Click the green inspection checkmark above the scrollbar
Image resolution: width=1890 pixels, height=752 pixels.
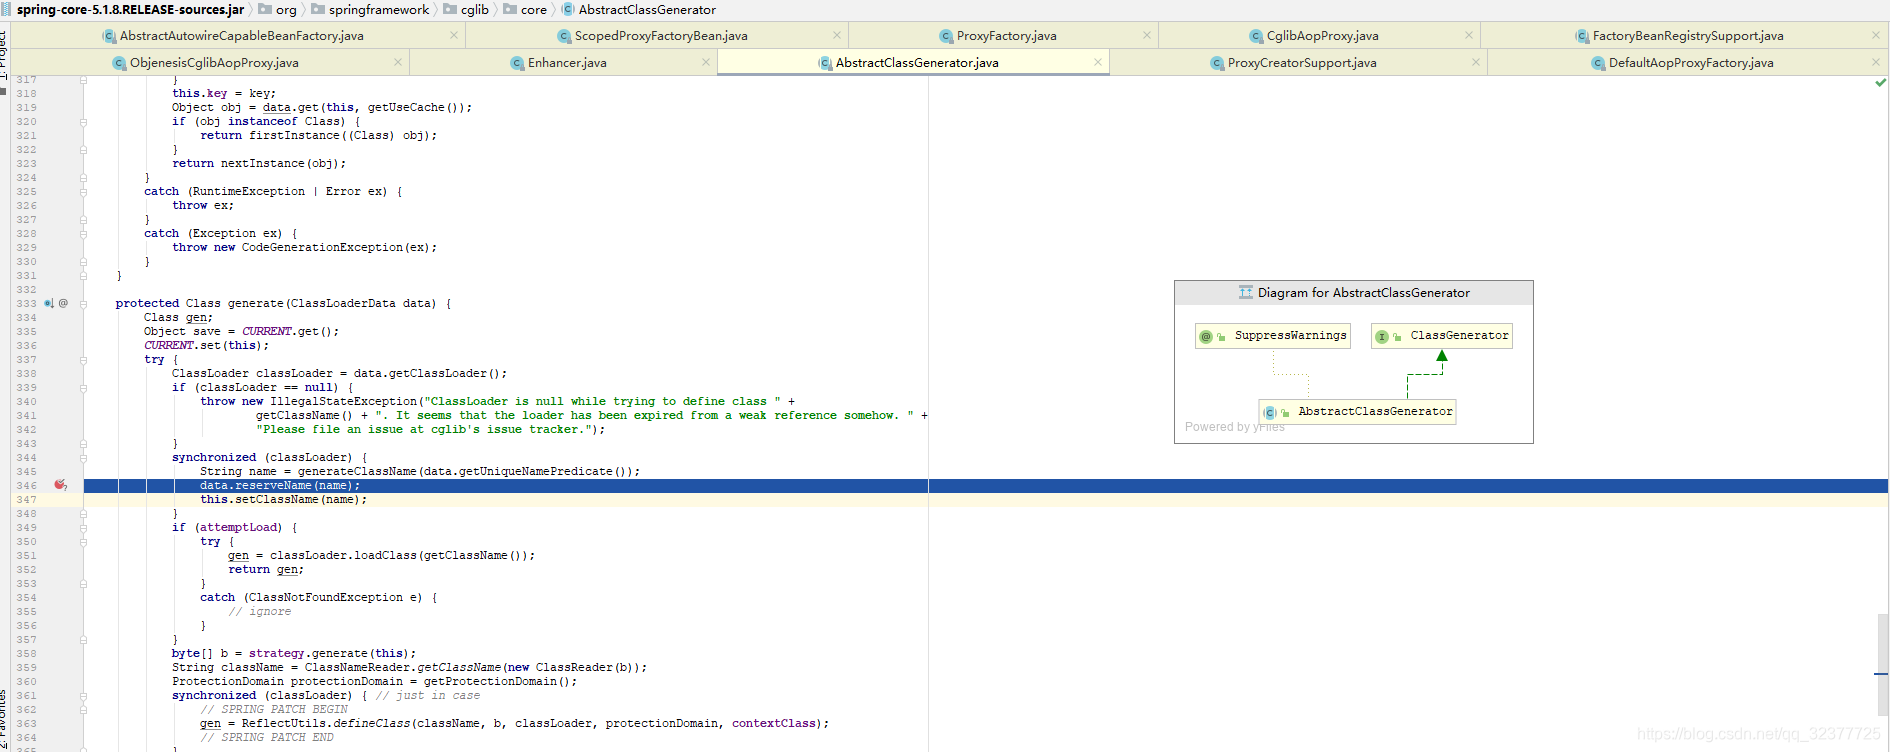[x=1880, y=83]
